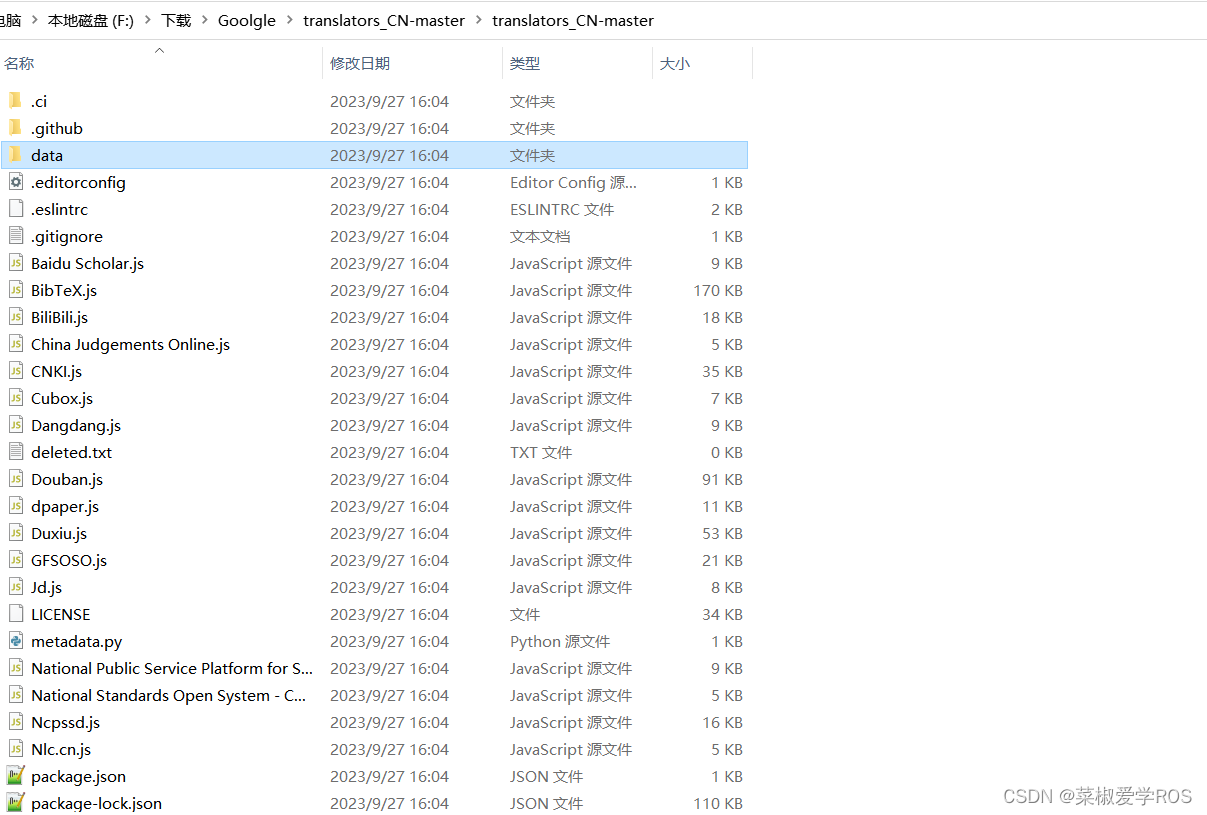The height and width of the screenshot is (815, 1207).
Task: Click the last translators_CN-master breadcrumb segment
Action: pos(573,20)
